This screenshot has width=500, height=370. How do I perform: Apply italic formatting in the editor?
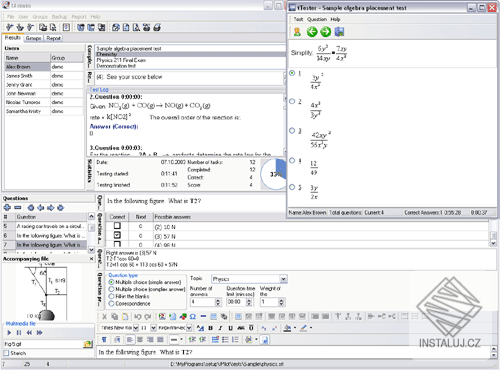click(220, 328)
